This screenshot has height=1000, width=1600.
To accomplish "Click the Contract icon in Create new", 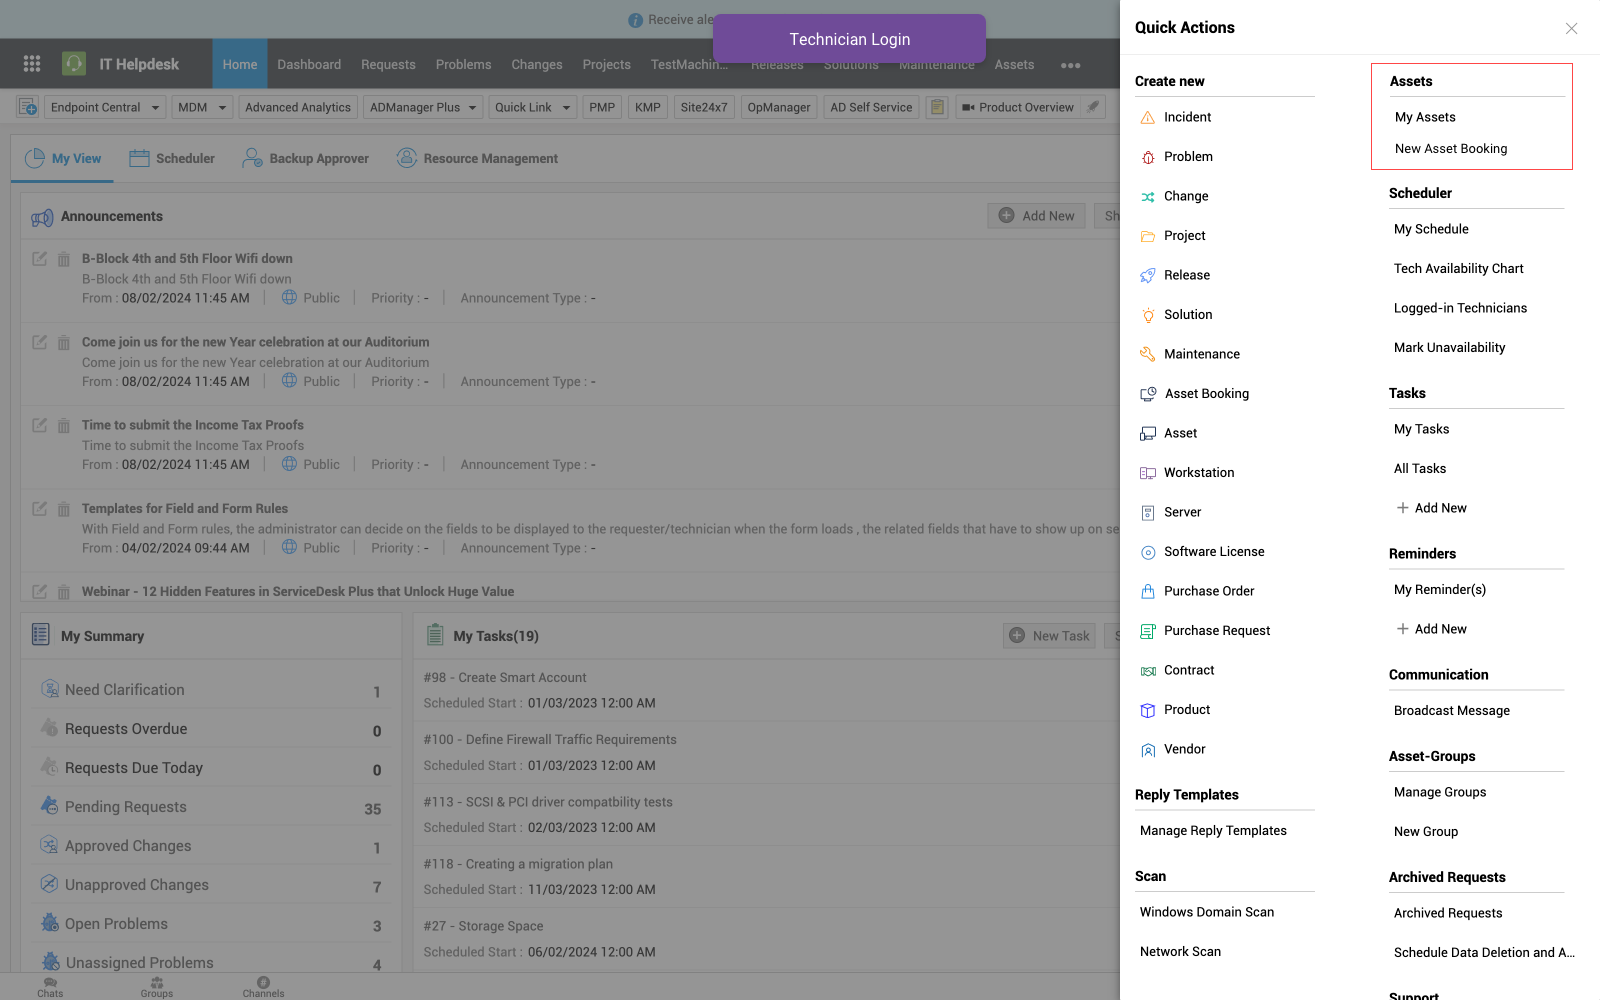I will click(x=1148, y=671).
